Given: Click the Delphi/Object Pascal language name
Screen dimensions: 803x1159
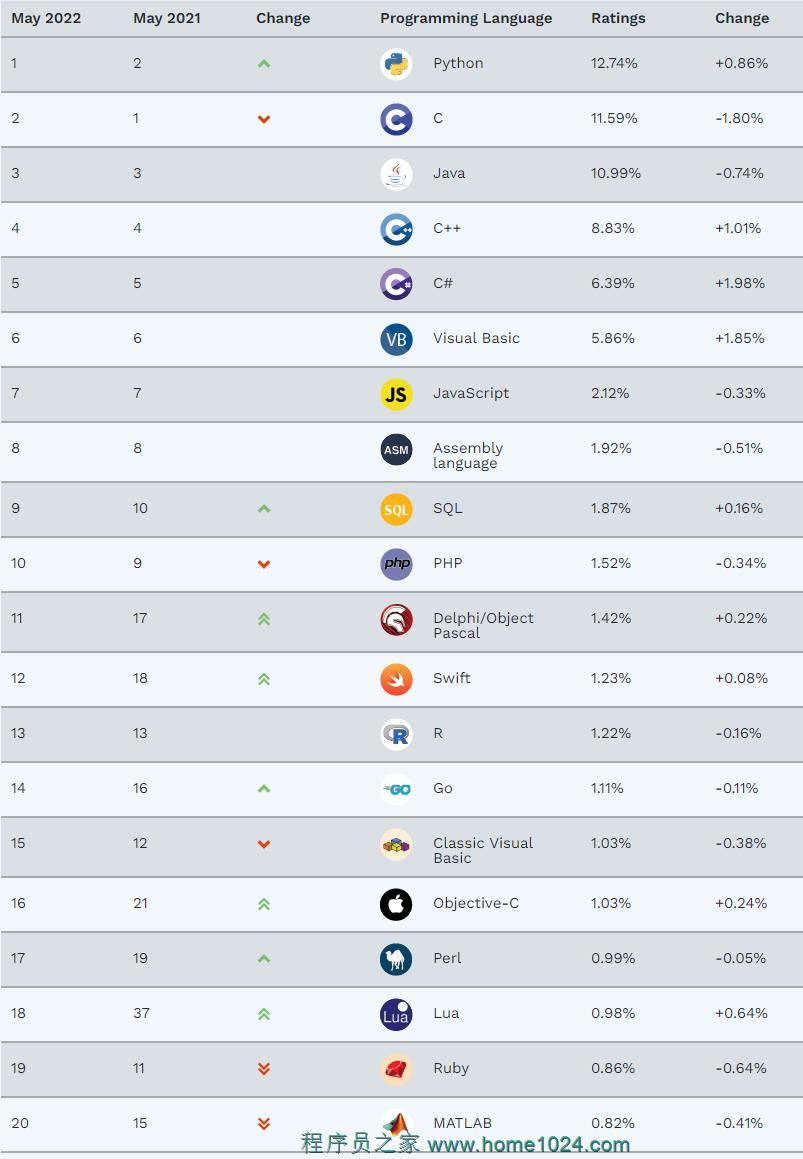Looking at the screenshot, I should click(x=483, y=625).
